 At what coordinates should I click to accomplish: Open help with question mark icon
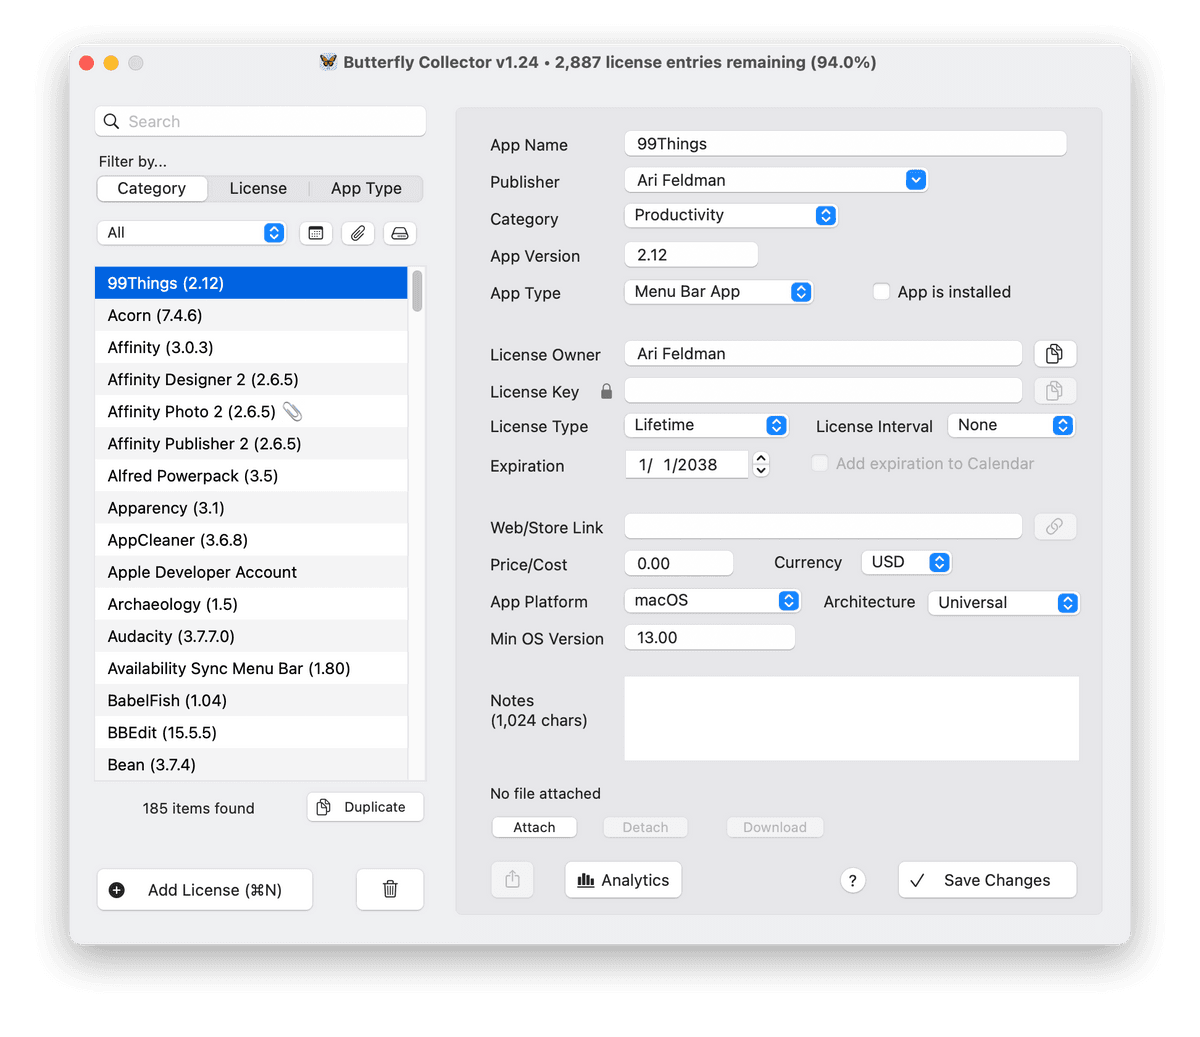[852, 880]
